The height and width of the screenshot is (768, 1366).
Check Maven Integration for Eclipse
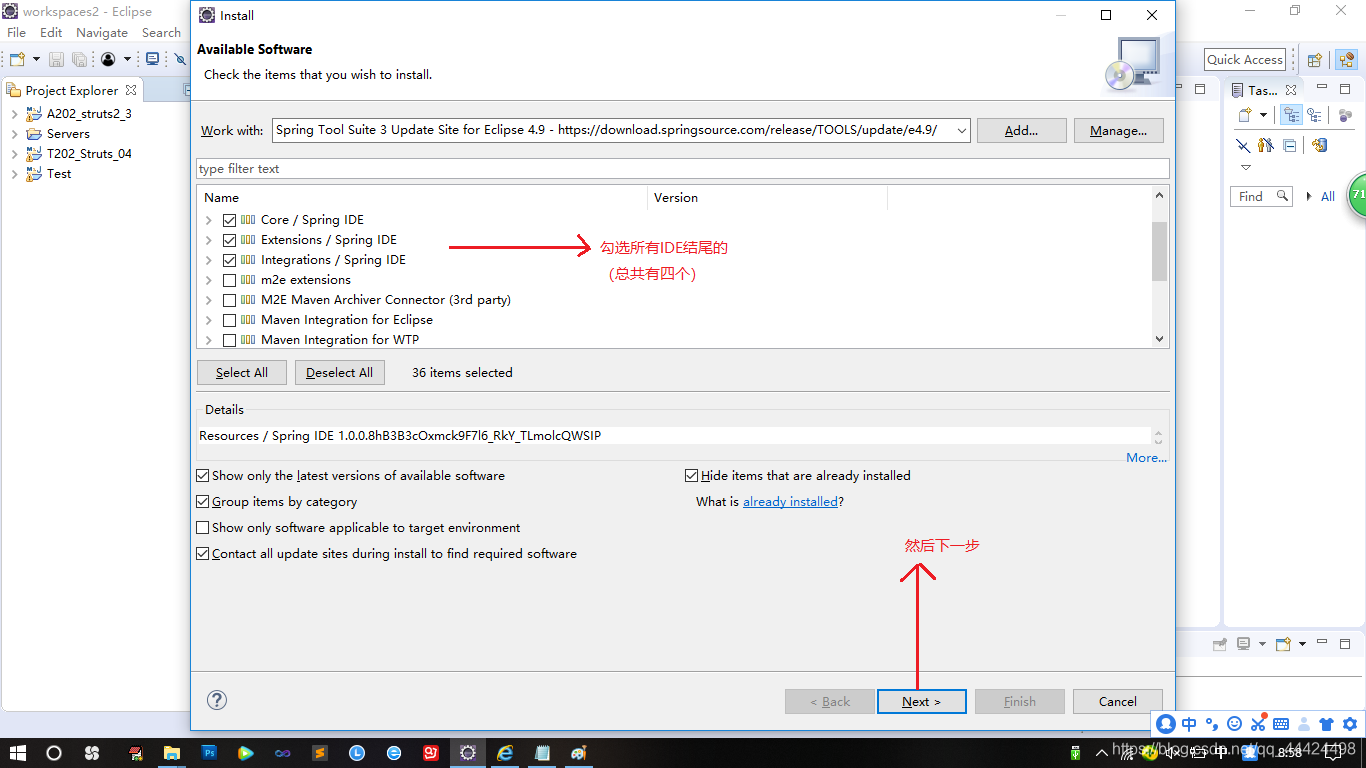pyautogui.click(x=230, y=320)
